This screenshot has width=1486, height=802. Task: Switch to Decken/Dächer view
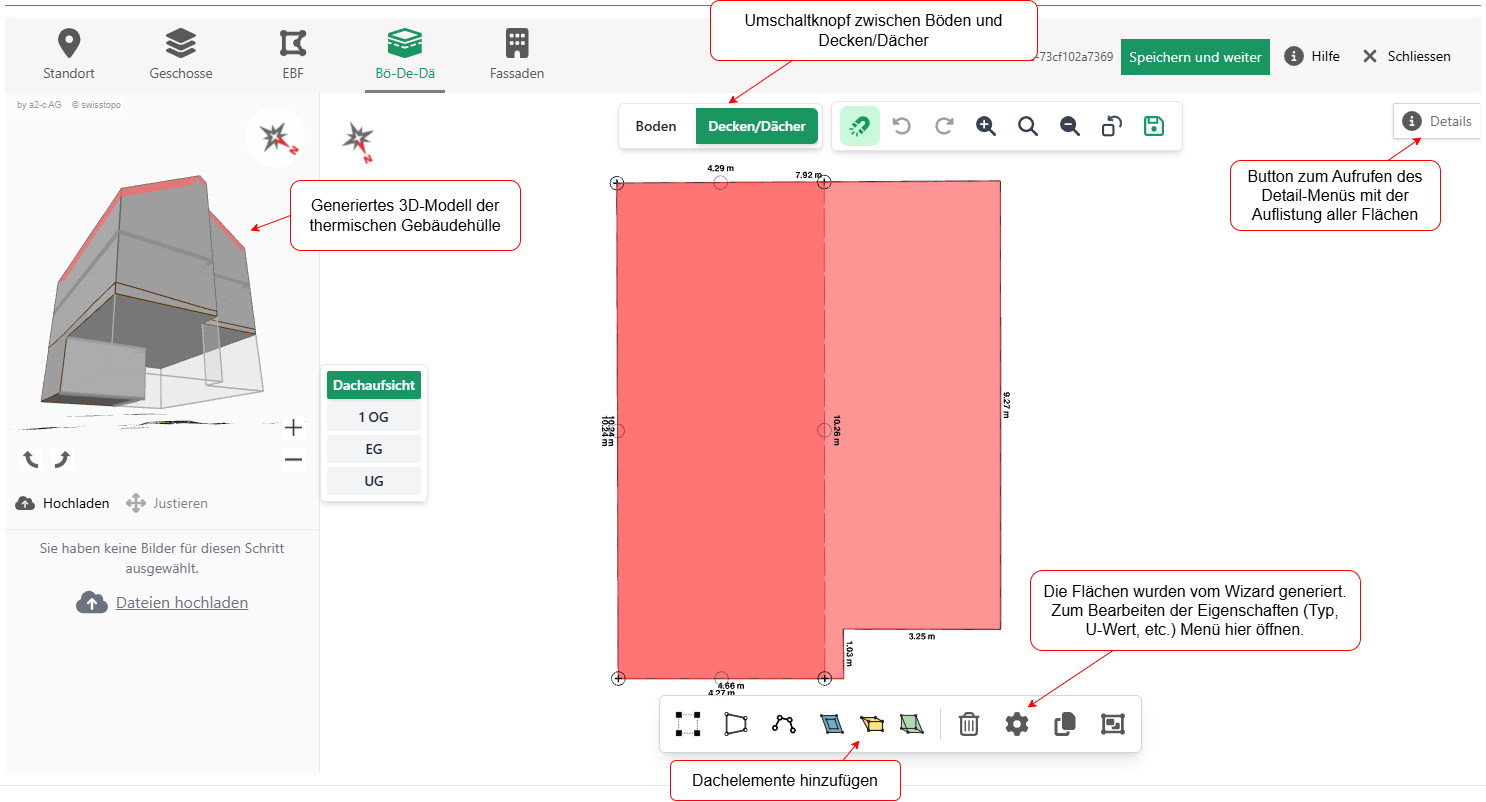tap(757, 127)
